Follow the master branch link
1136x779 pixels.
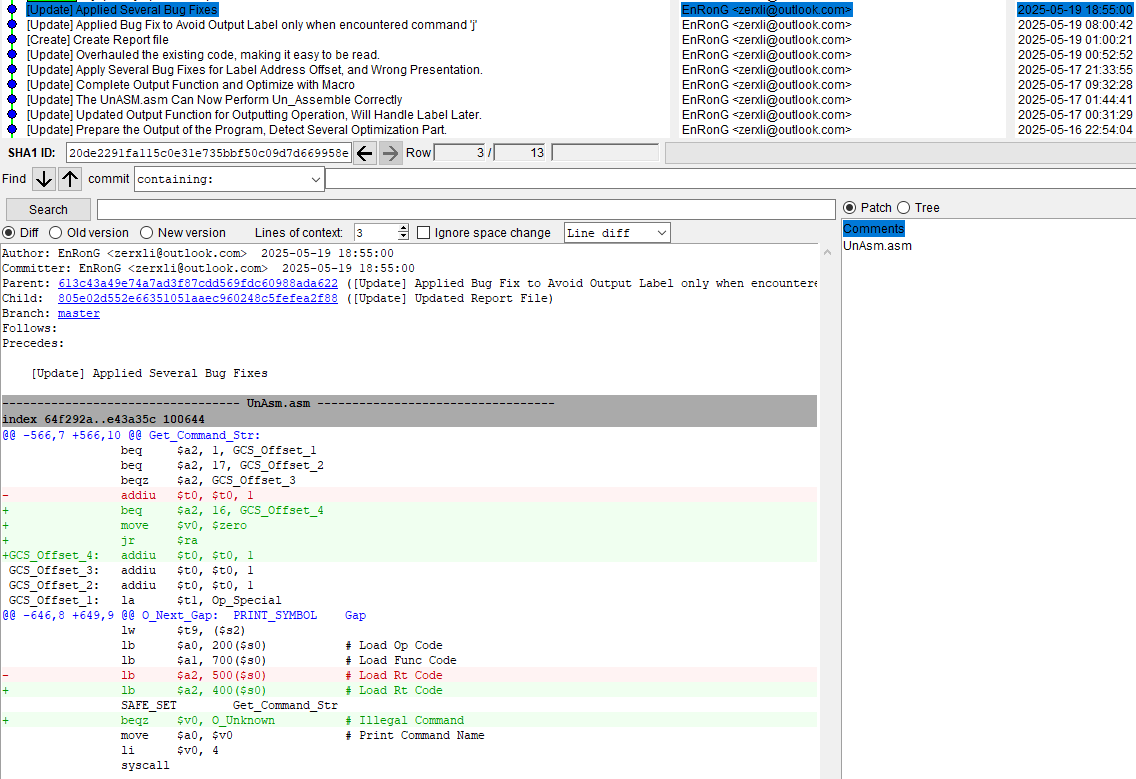pyautogui.click(x=79, y=314)
